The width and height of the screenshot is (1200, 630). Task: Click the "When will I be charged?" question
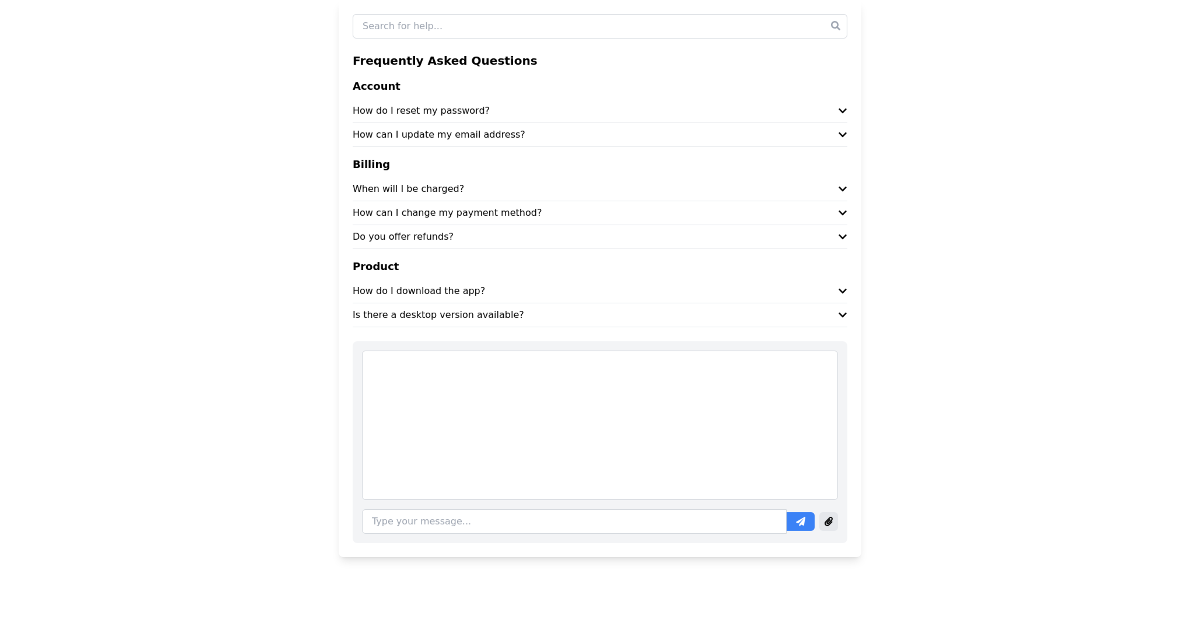407,188
